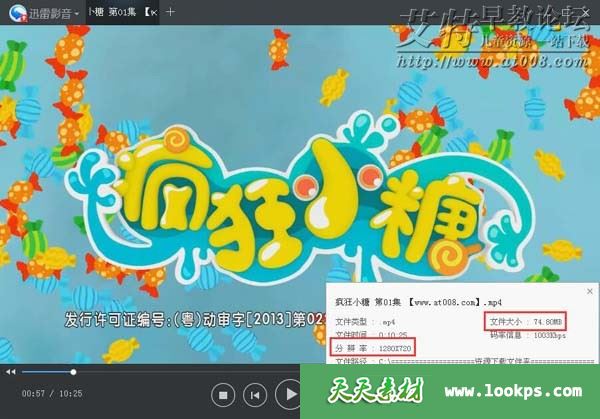The image size is (600, 419).
Task: Add a new tab with plus icon
Action: coord(170,12)
